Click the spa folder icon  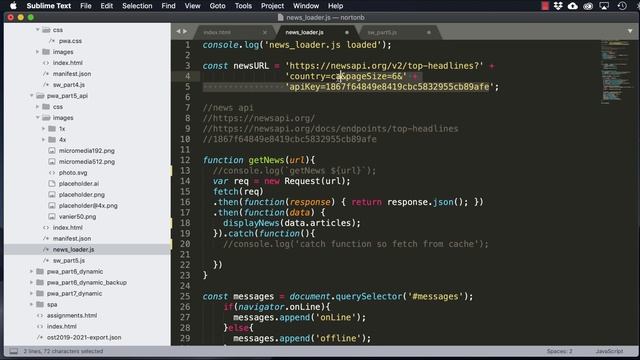[x=40, y=304]
